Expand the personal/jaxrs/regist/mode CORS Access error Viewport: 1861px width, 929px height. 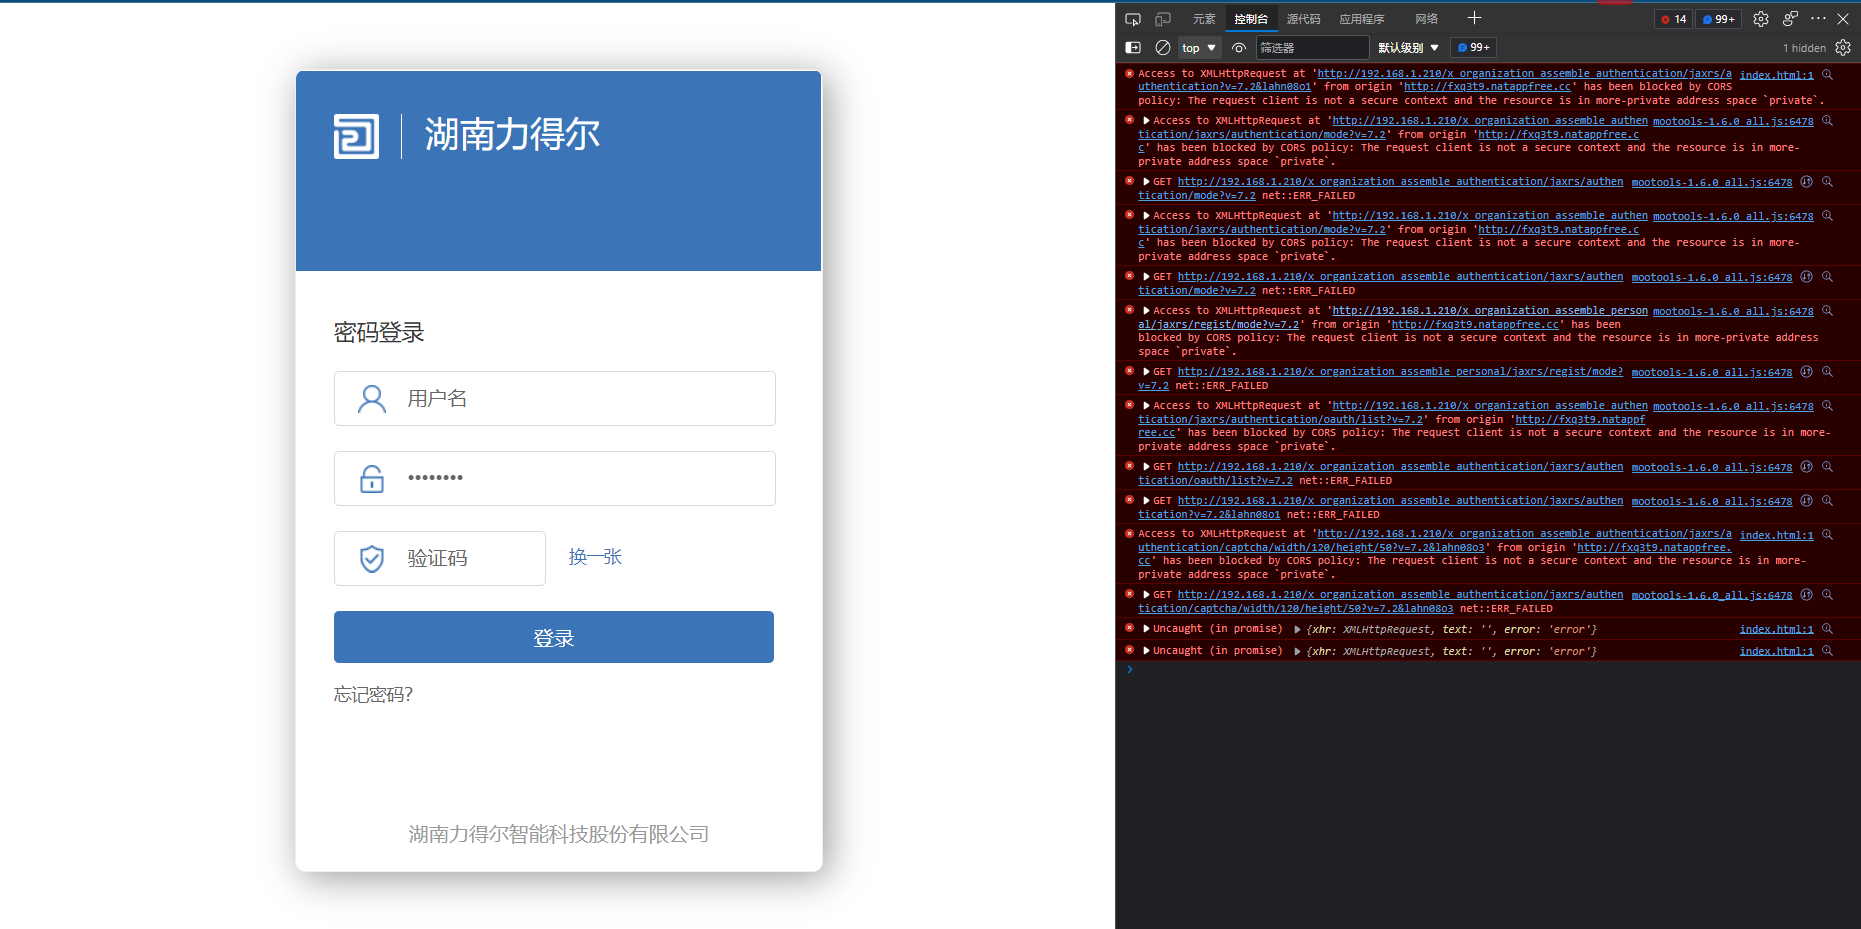tap(1147, 311)
